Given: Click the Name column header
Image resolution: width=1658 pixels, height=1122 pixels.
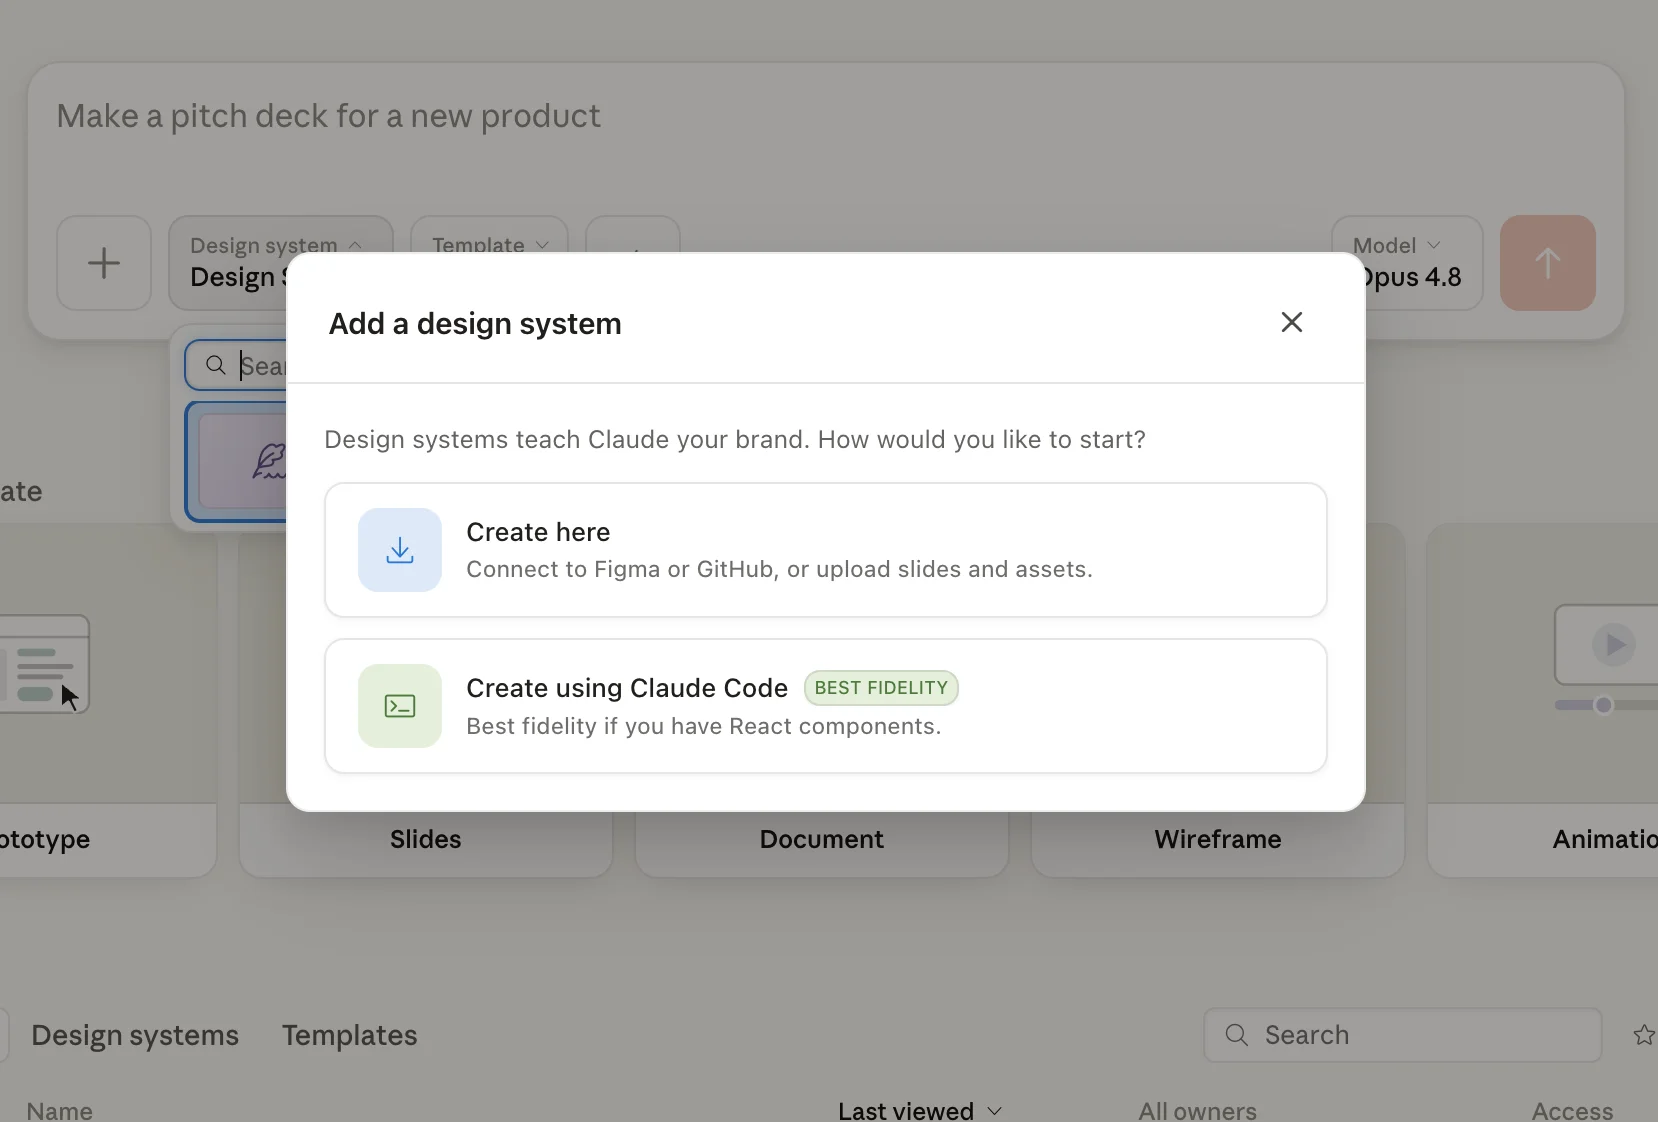Looking at the screenshot, I should click(60, 1110).
